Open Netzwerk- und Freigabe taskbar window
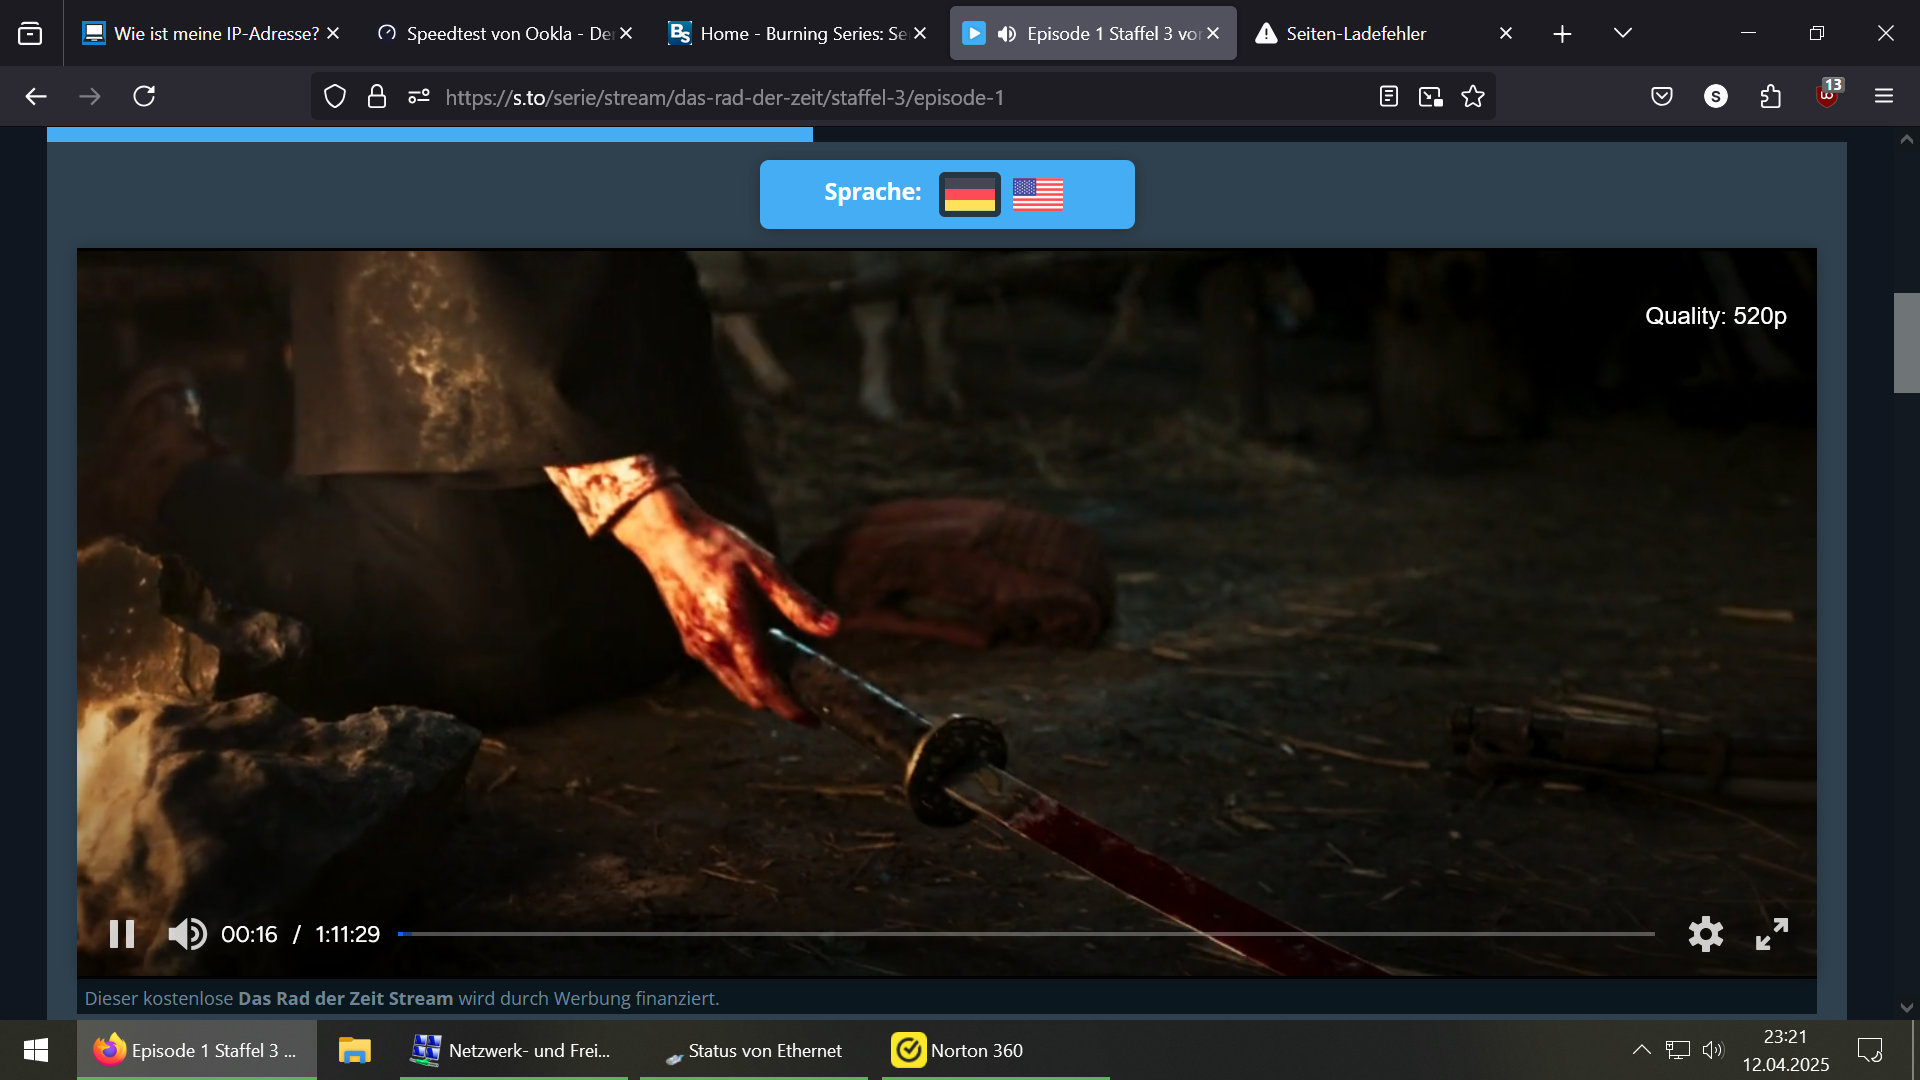 pyautogui.click(x=514, y=1050)
